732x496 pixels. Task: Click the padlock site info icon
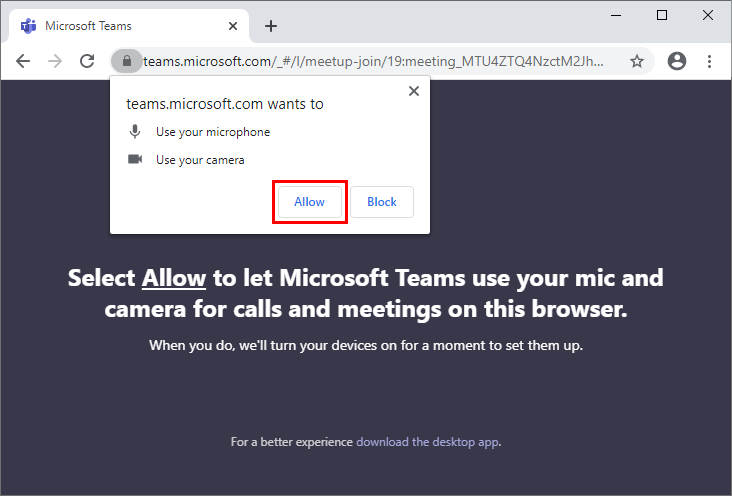(x=127, y=61)
